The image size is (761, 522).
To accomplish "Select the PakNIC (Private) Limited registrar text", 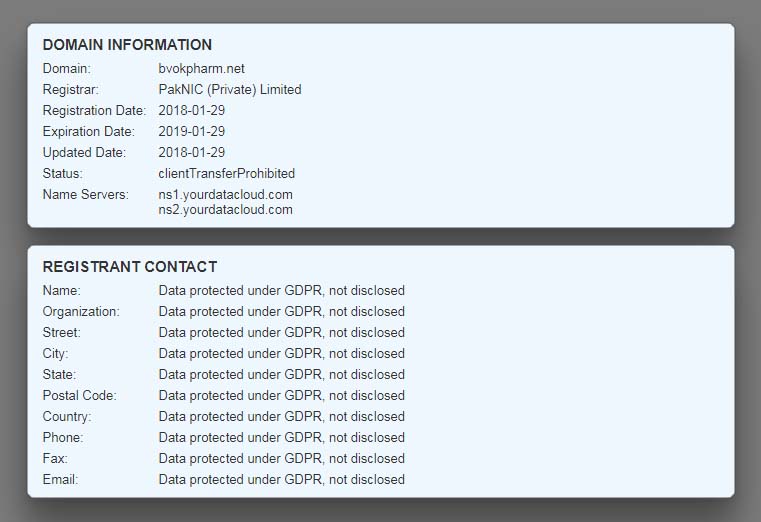I will pos(229,90).
